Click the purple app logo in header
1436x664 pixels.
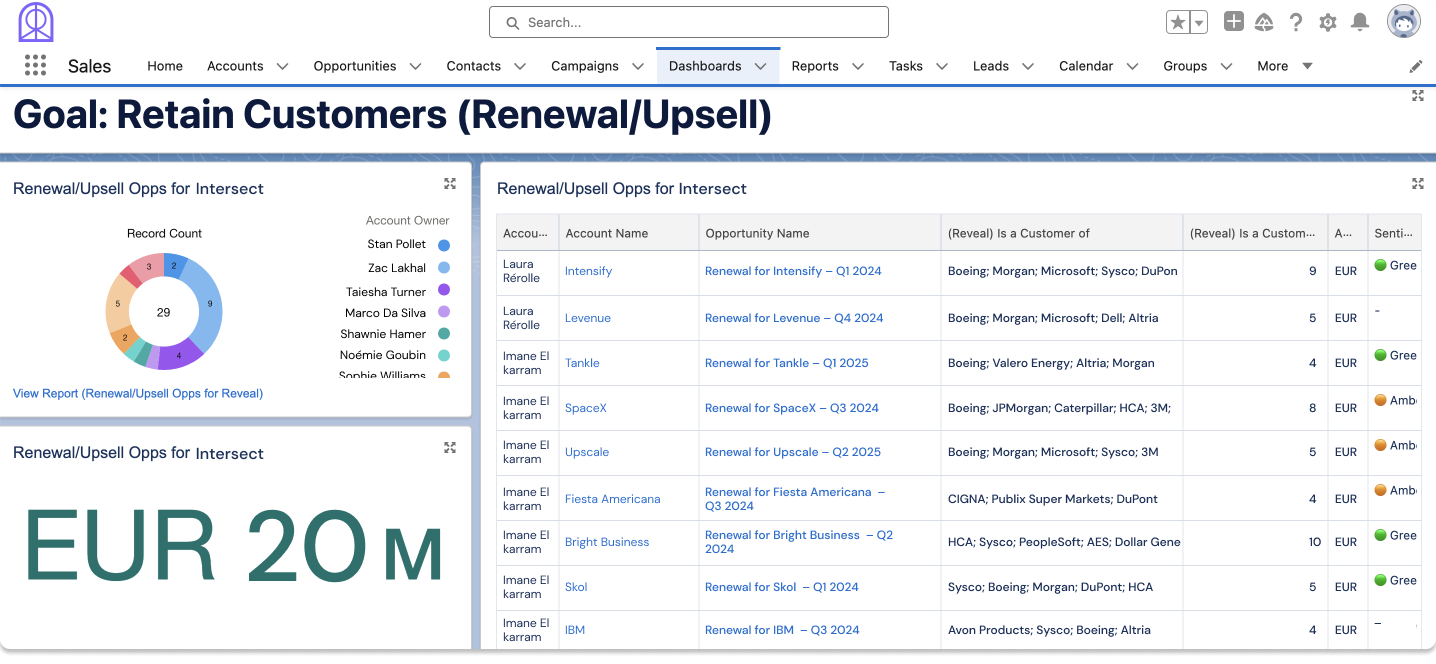click(x=36, y=22)
